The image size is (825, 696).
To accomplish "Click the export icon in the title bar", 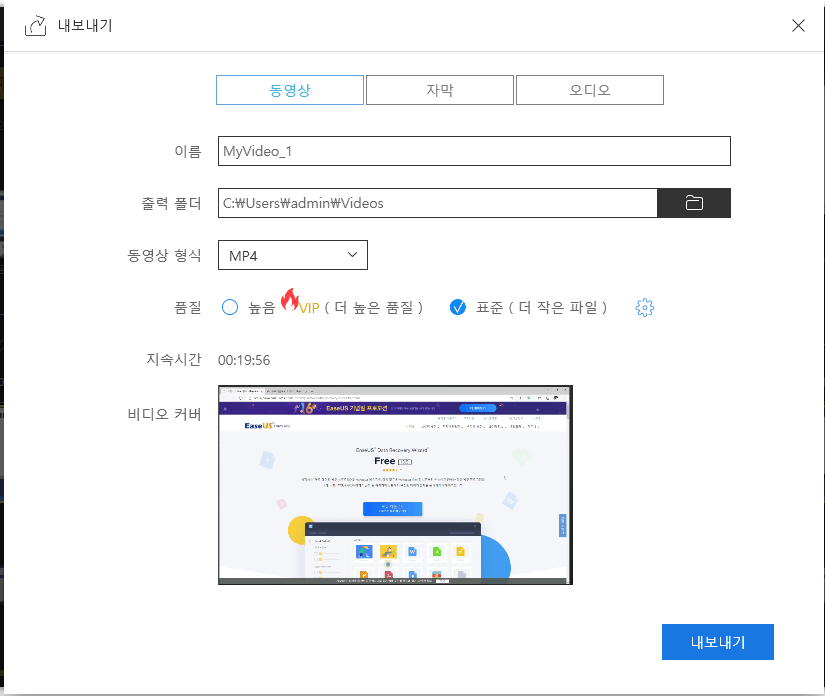I will click(36, 25).
